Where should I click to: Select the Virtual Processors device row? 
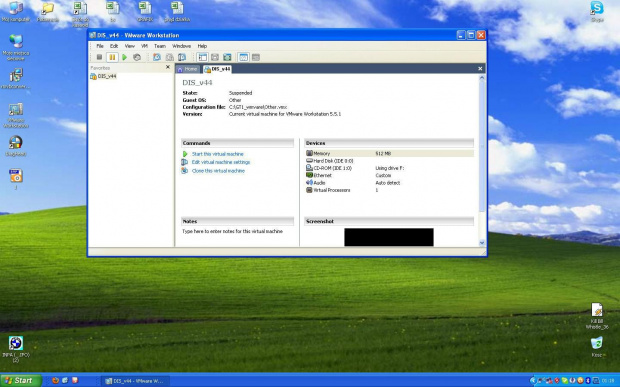[389, 190]
